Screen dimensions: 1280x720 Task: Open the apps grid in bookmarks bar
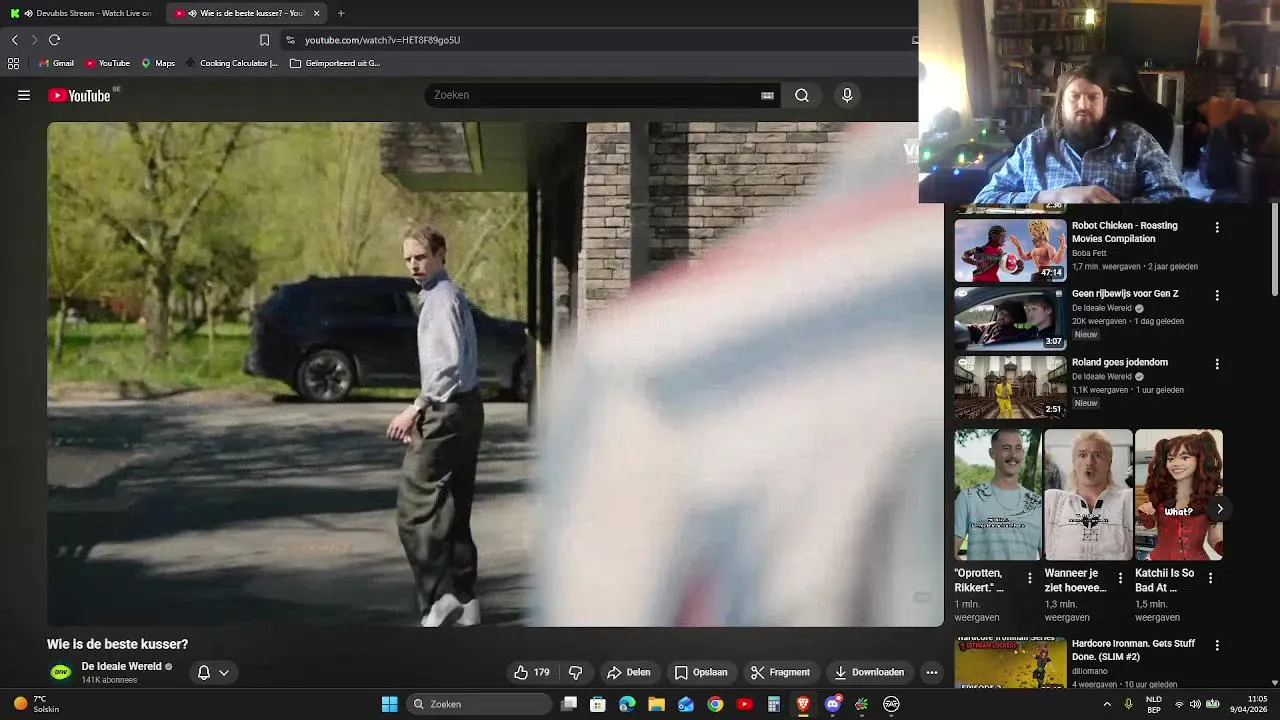[13, 63]
